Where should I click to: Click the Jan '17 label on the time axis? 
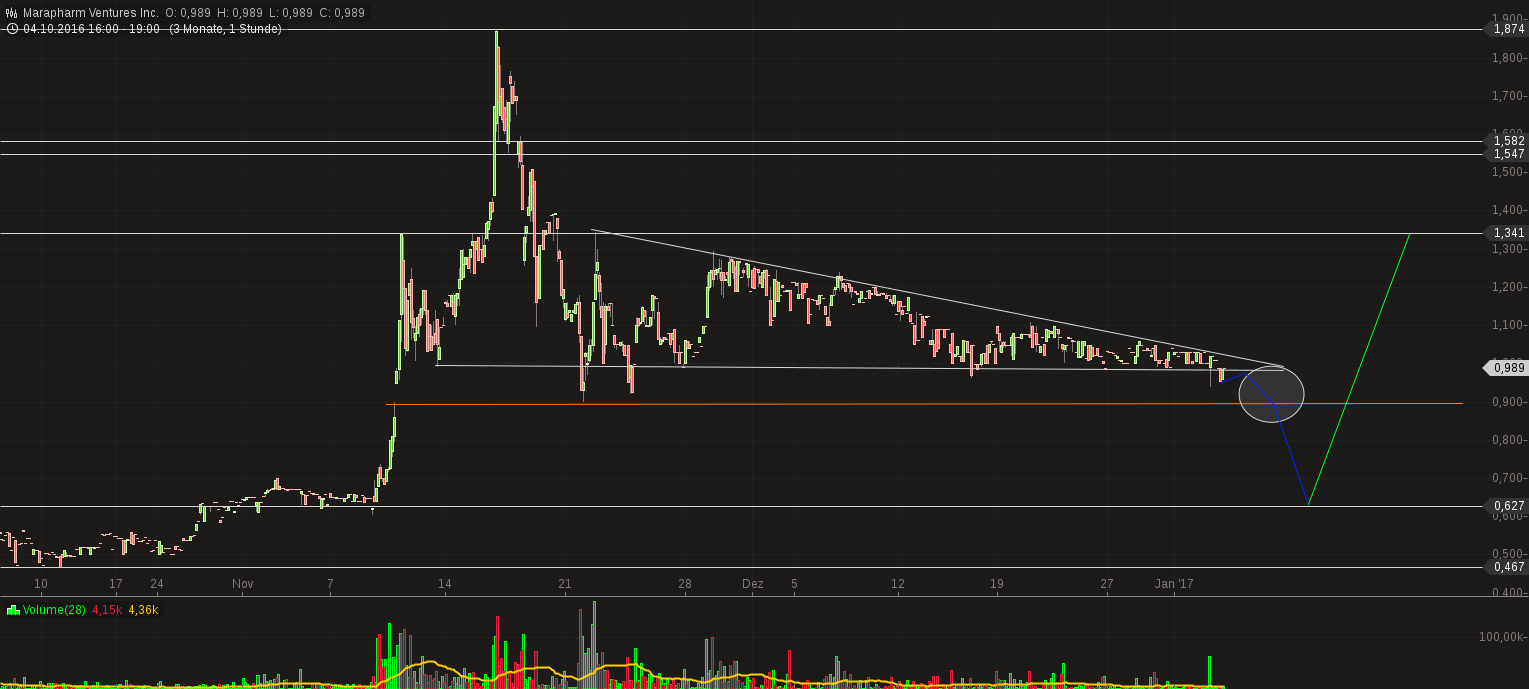point(1175,584)
